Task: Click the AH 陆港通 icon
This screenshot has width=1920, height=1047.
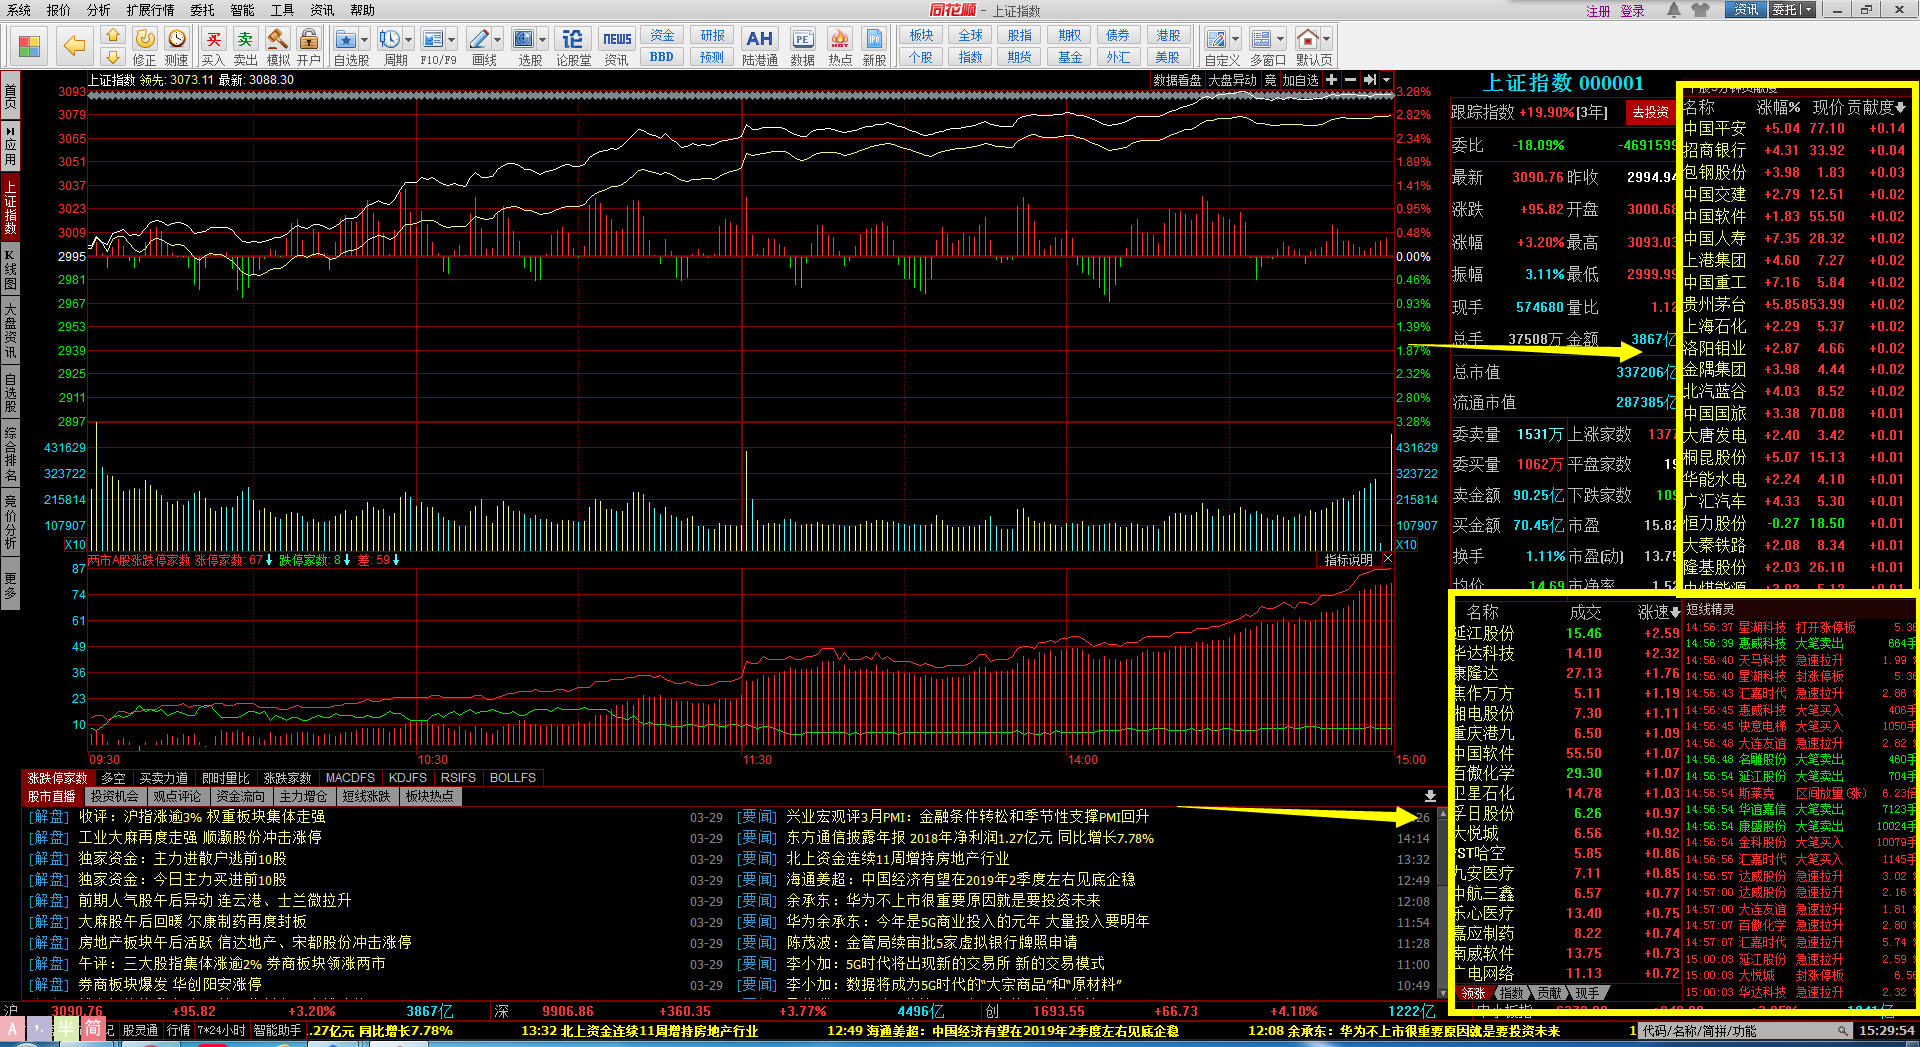Action: pyautogui.click(x=760, y=39)
